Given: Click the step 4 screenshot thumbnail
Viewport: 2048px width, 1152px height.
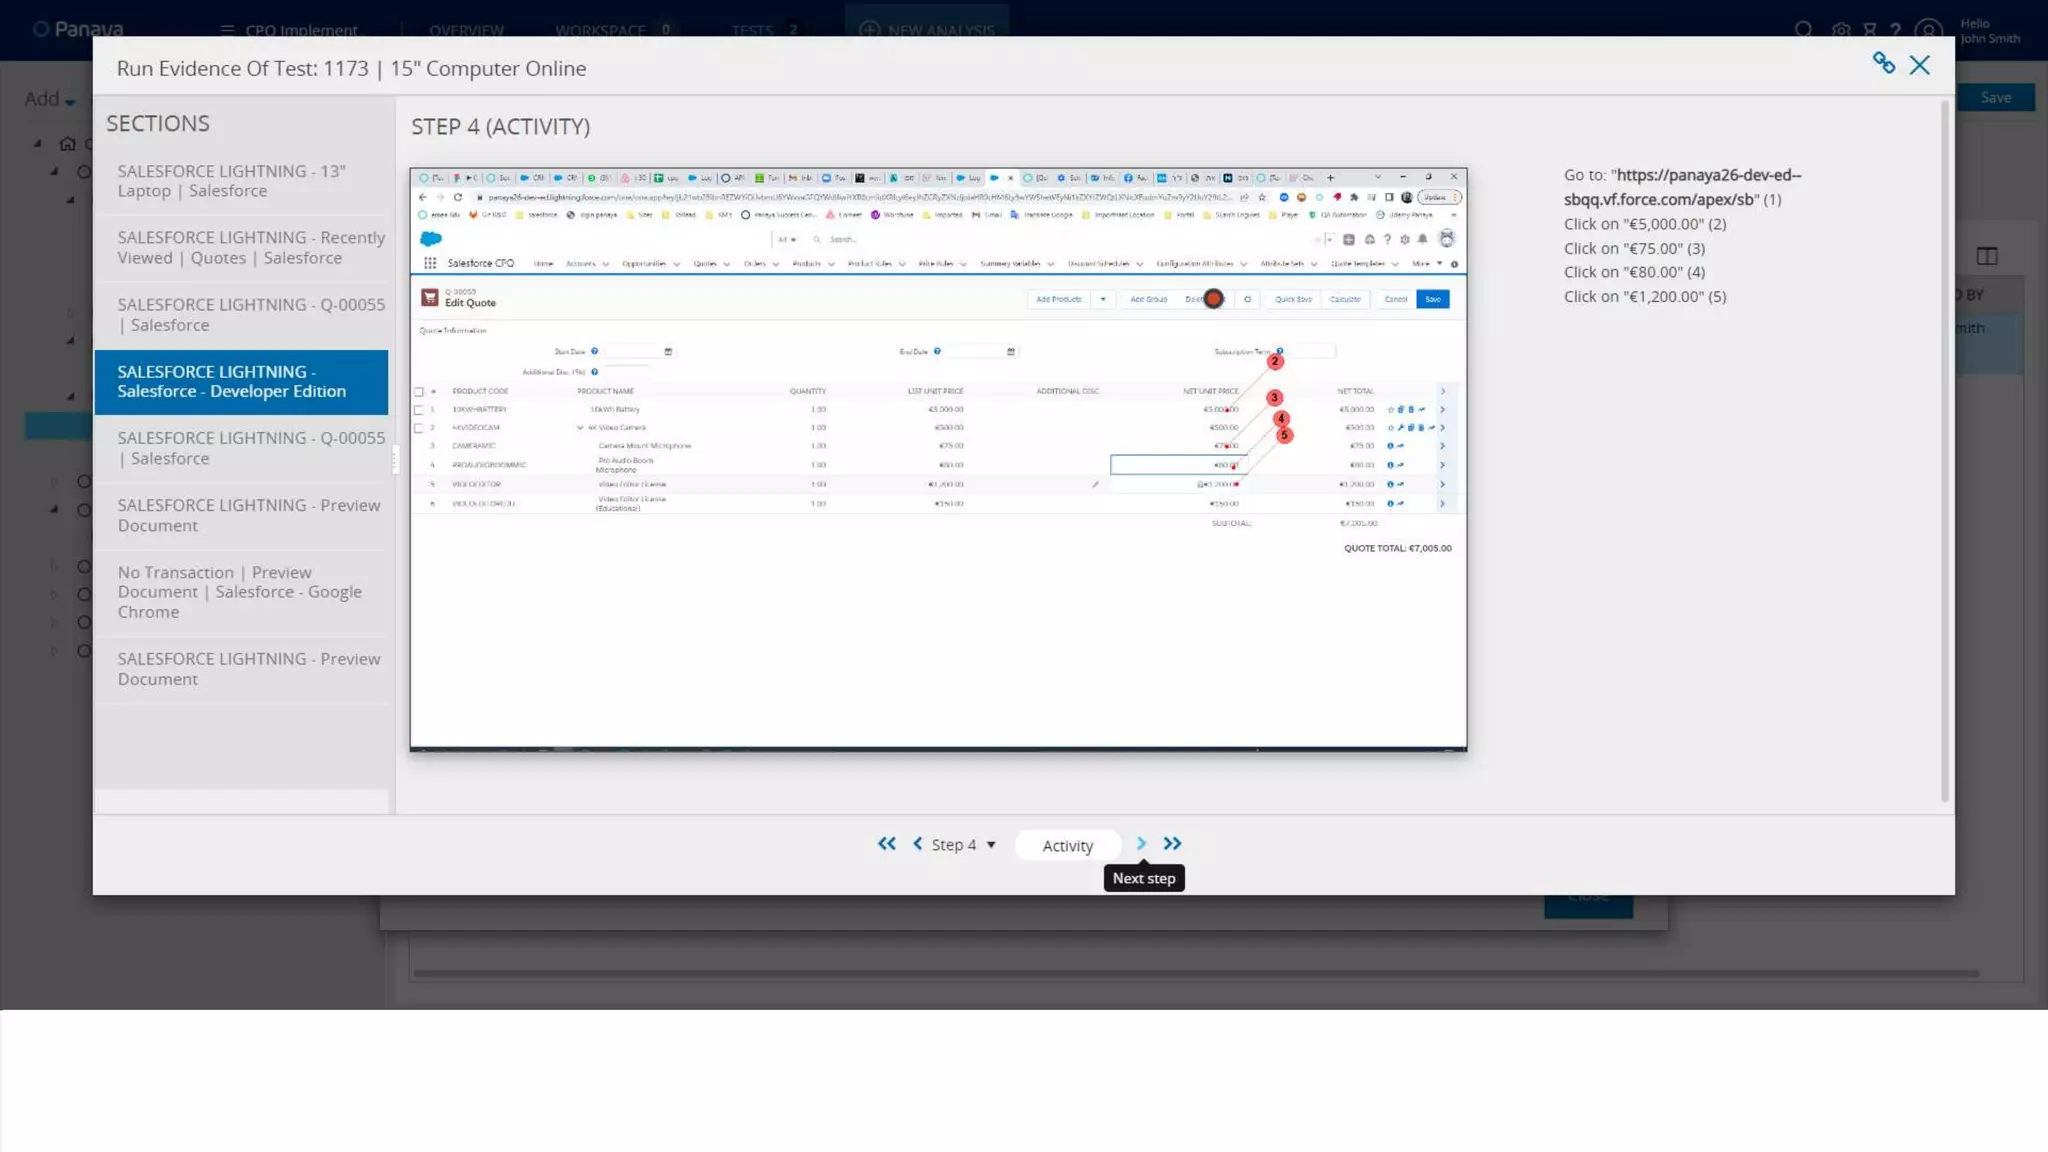Looking at the screenshot, I should click(937, 459).
